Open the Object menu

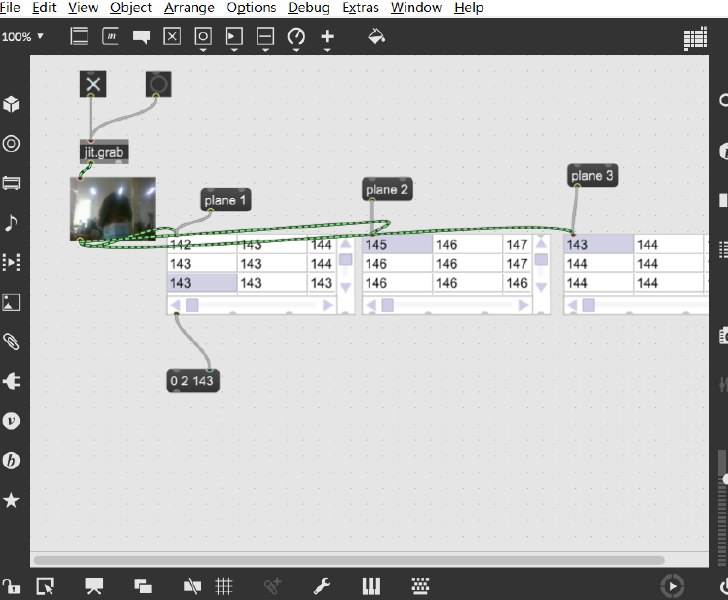tap(130, 7)
